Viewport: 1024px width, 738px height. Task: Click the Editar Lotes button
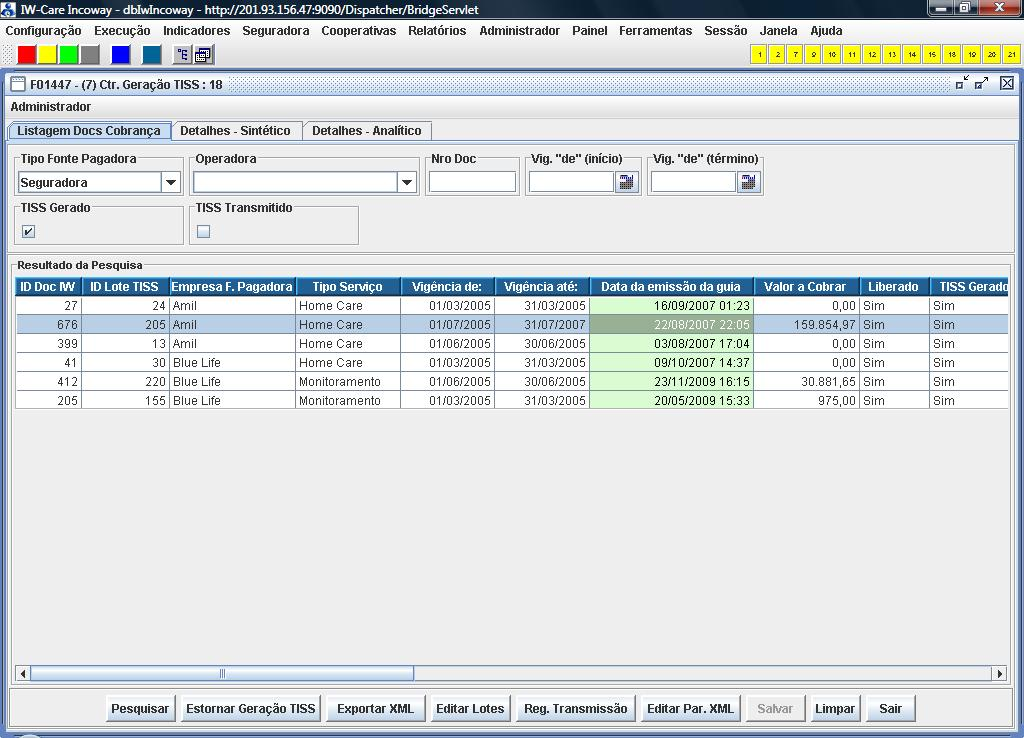point(470,709)
